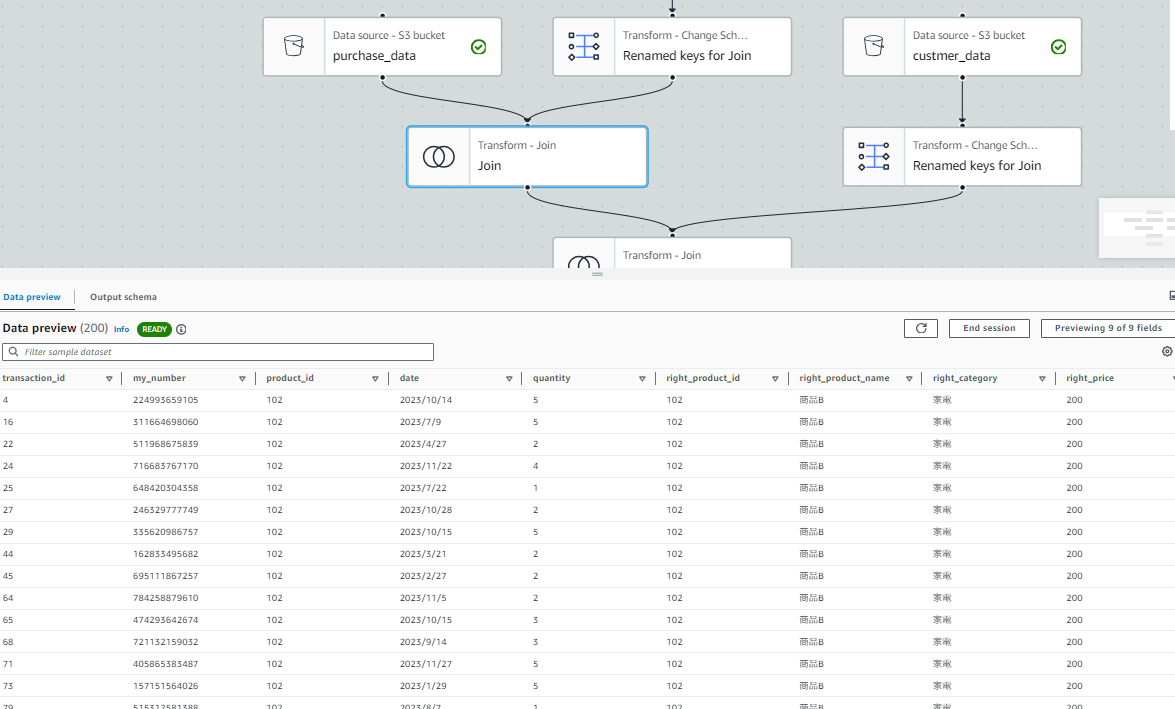Click the transaction_id column header
Screen dimensions: 1175x709
[34, 378]
